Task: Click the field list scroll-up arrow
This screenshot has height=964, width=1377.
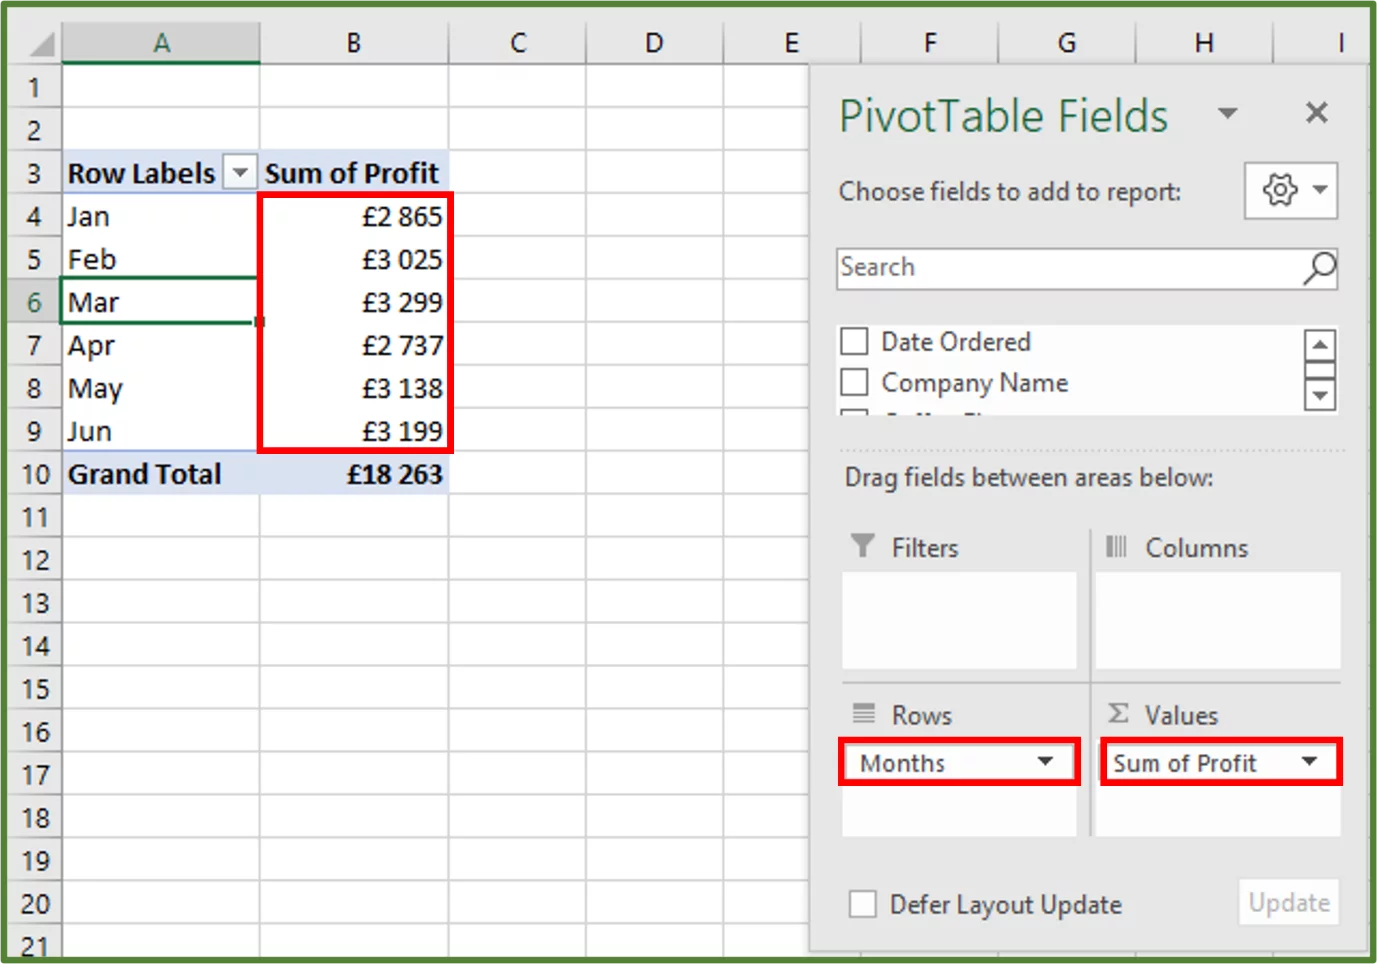Action: 1320,344
